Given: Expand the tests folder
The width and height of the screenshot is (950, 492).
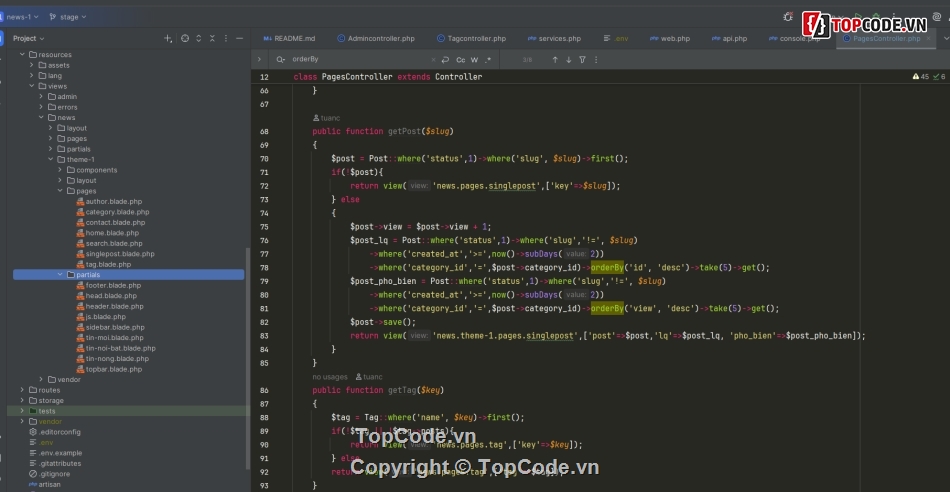Looking at the screenshot, I should click(x=22, y=411).
